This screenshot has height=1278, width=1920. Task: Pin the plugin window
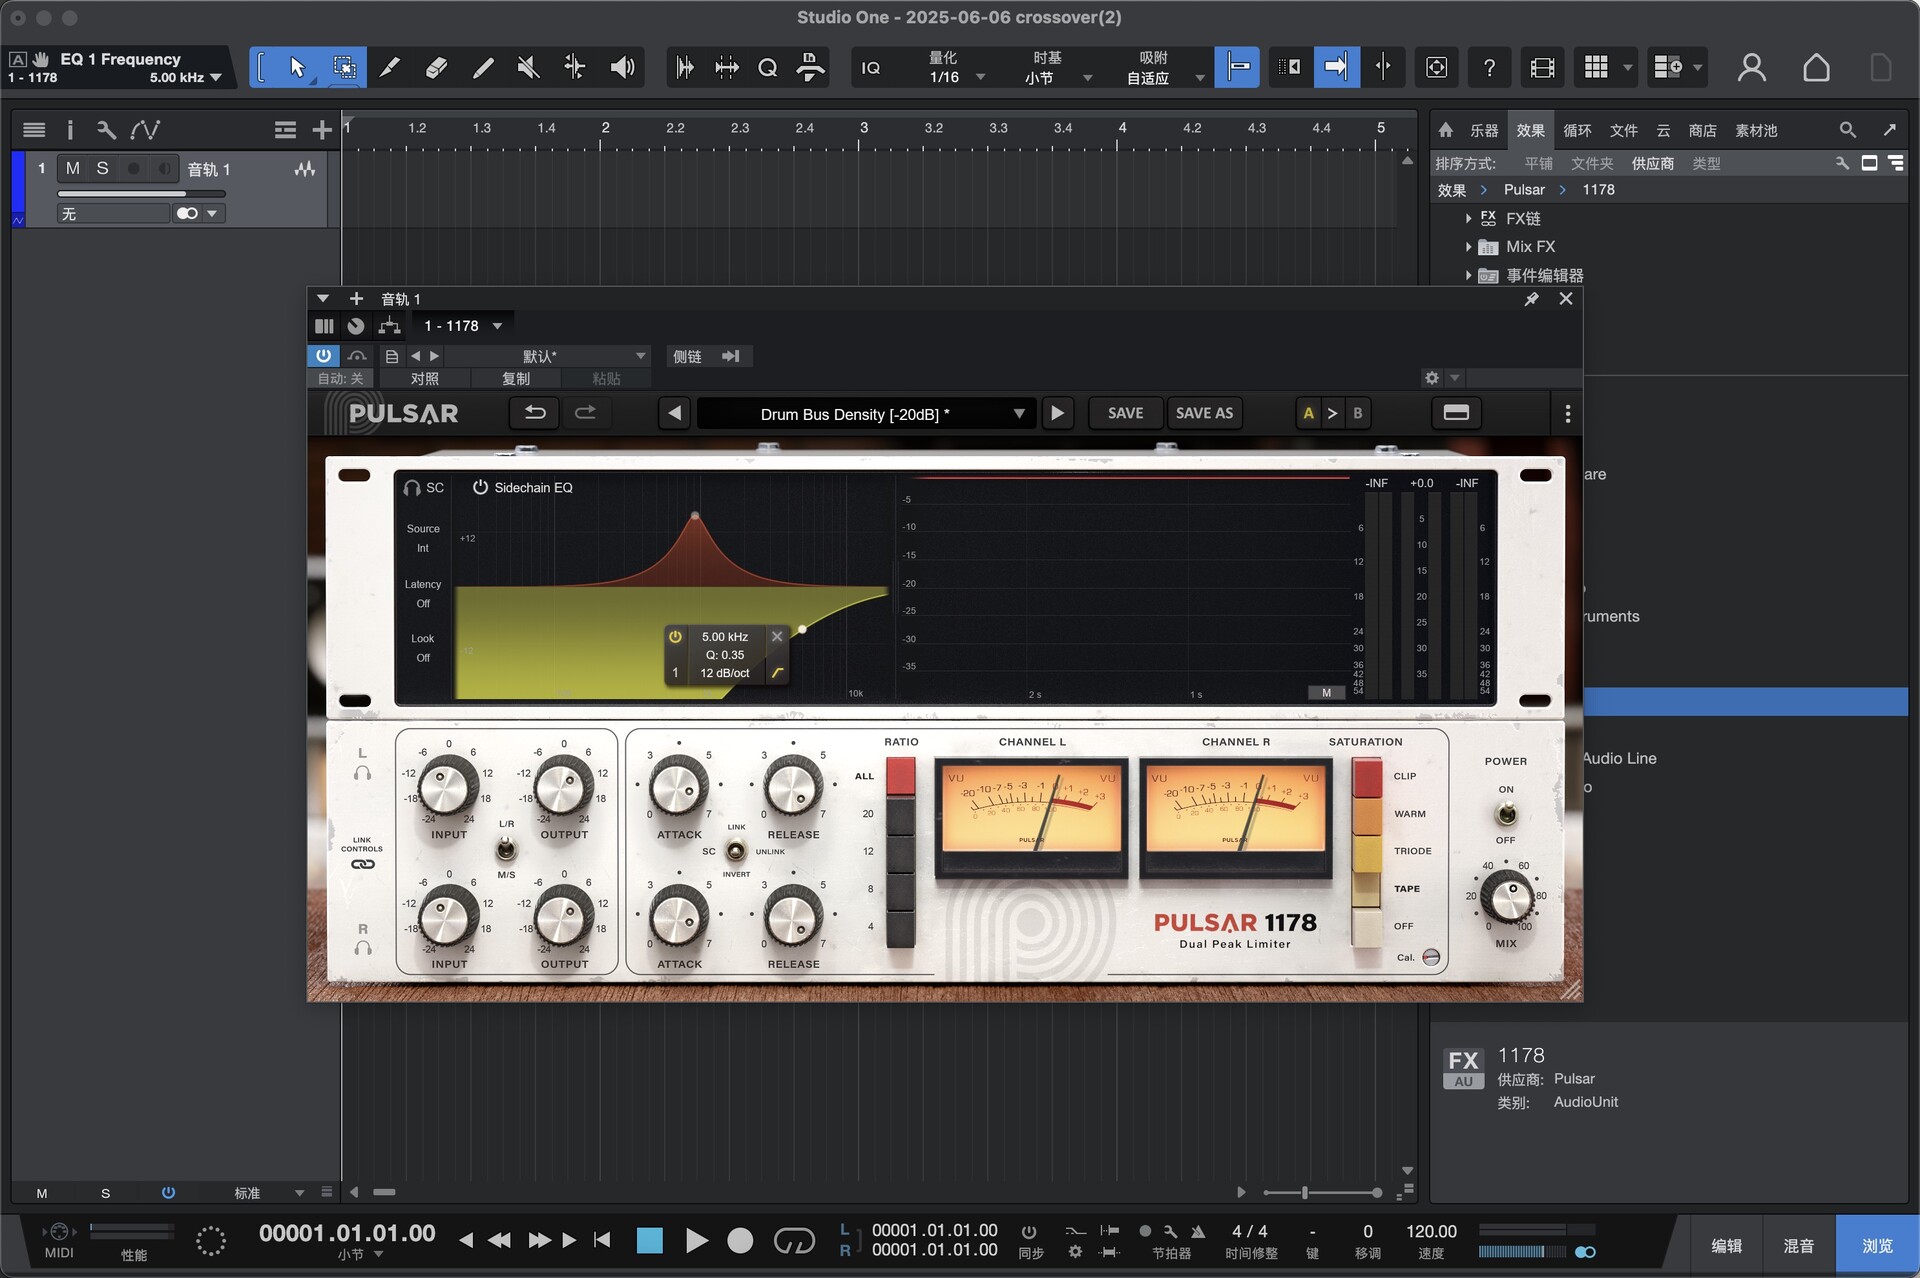click(1531, 299)
